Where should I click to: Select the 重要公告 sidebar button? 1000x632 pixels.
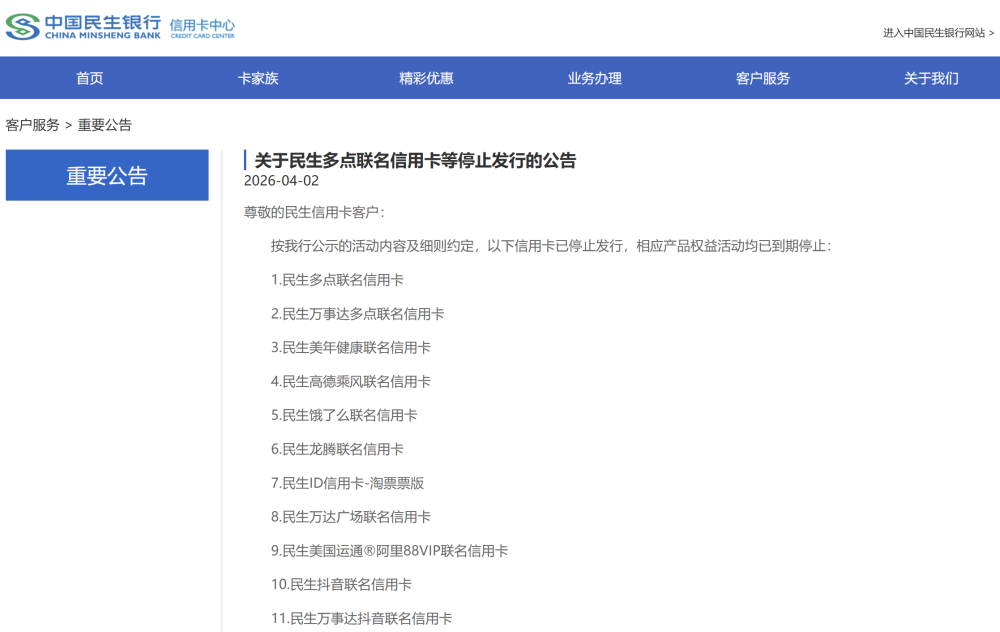(x=107, y=175)
